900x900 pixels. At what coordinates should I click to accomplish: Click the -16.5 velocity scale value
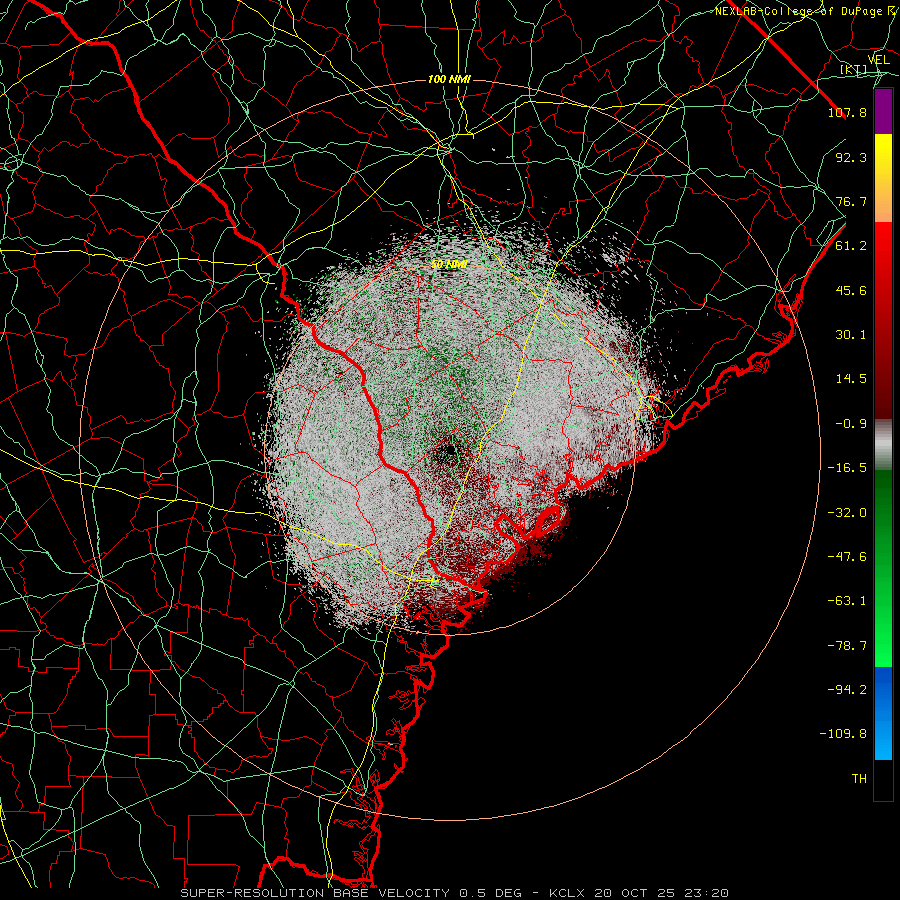coord(847,468)
